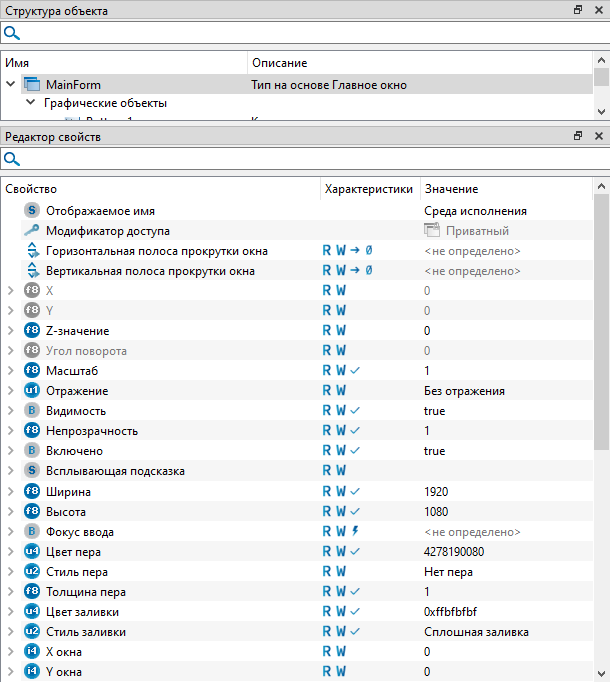The image size is (610, 682).
Task: Click the Высота value field 1080
Action: click(x=438, y=511)
